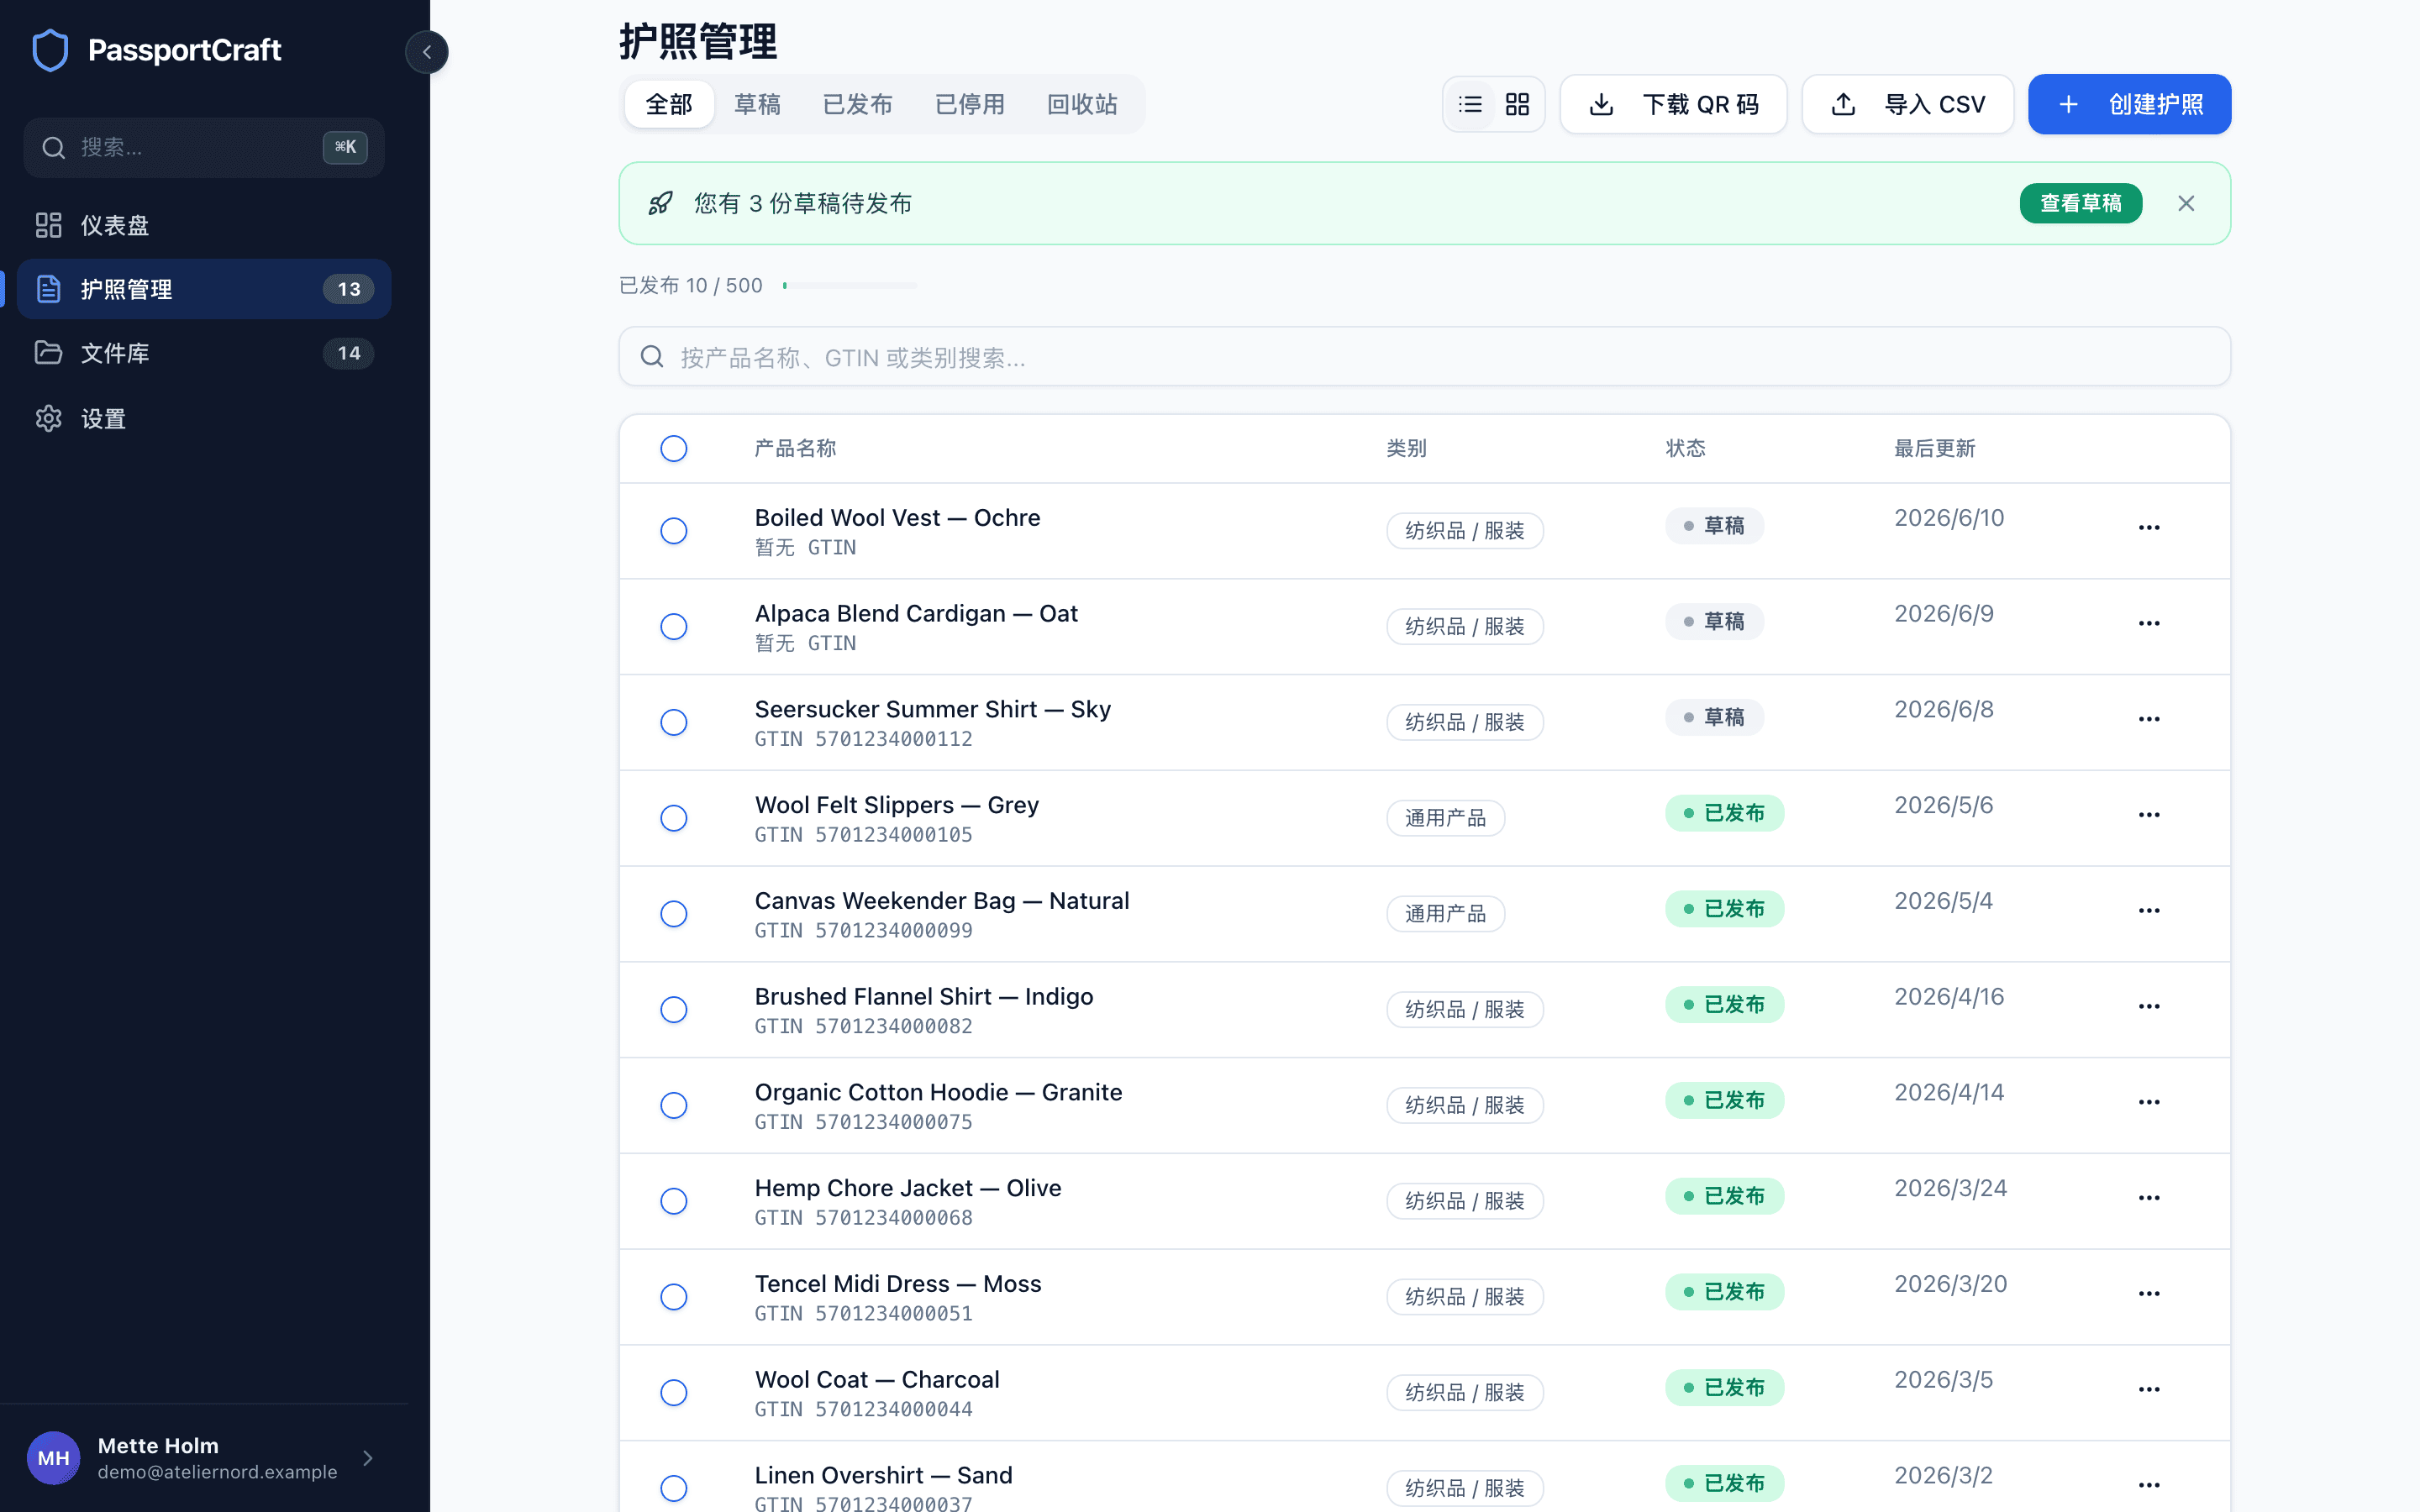
Task: Click the PassportCraft shield logo
Action: (50, 50)
